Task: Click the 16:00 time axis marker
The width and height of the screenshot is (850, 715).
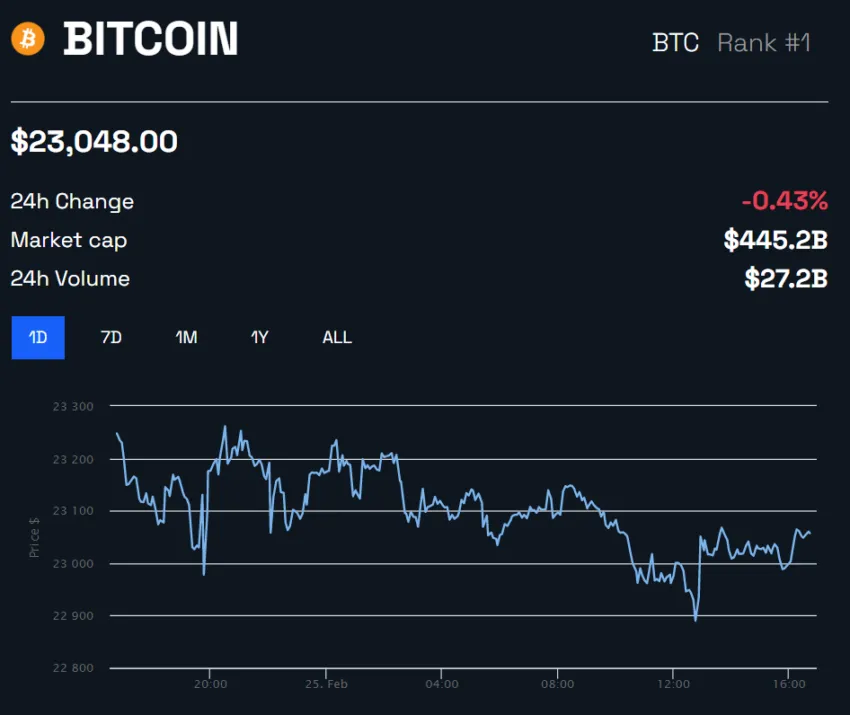Action: (789, 684)
